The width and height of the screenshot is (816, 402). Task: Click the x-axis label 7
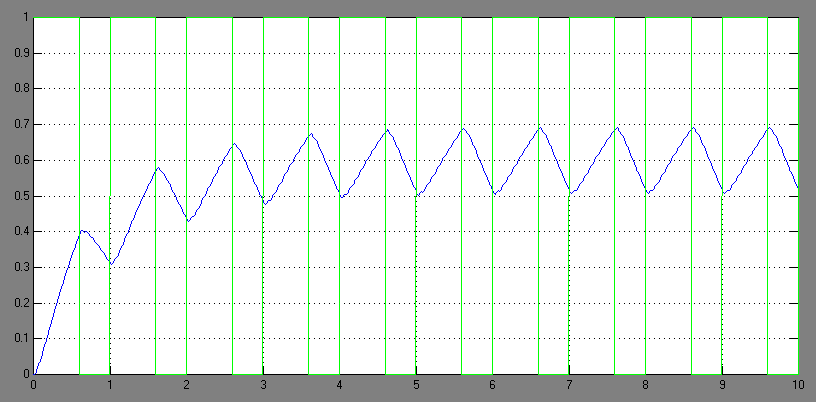(x=569, y=386)
